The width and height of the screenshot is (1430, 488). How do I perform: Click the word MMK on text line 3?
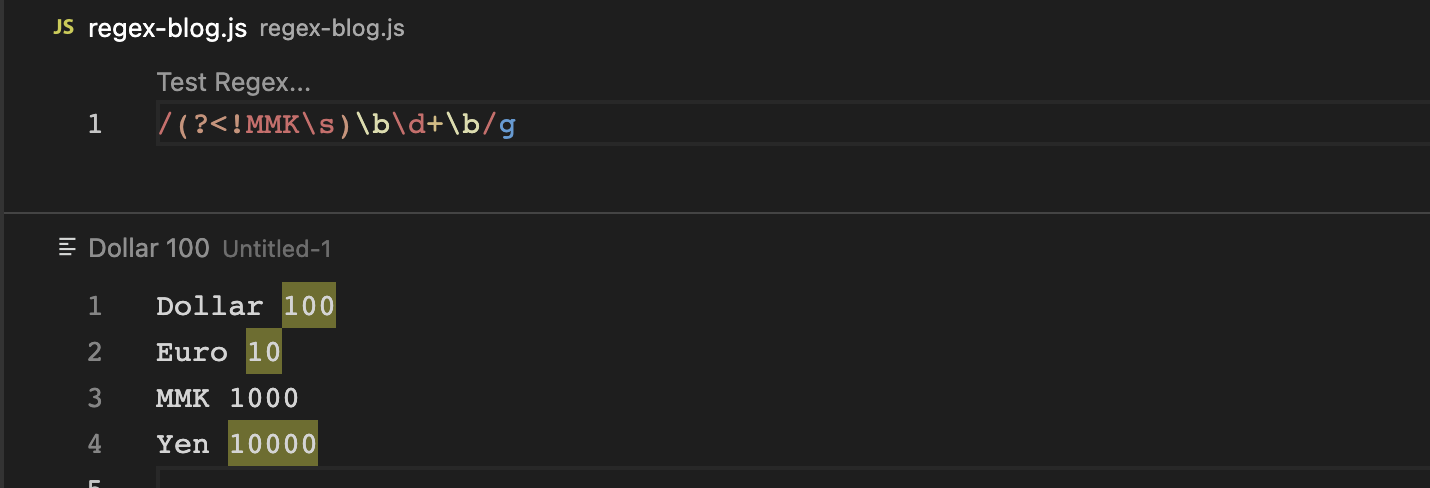point(183,398)
